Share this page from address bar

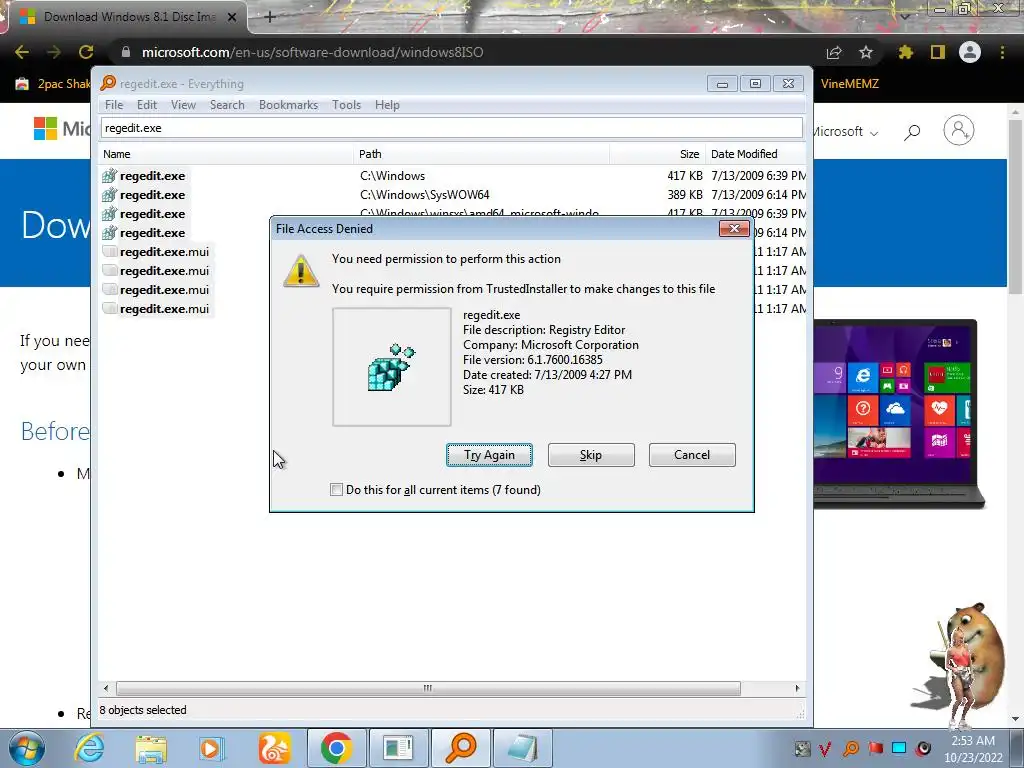[x=834, y=52]
